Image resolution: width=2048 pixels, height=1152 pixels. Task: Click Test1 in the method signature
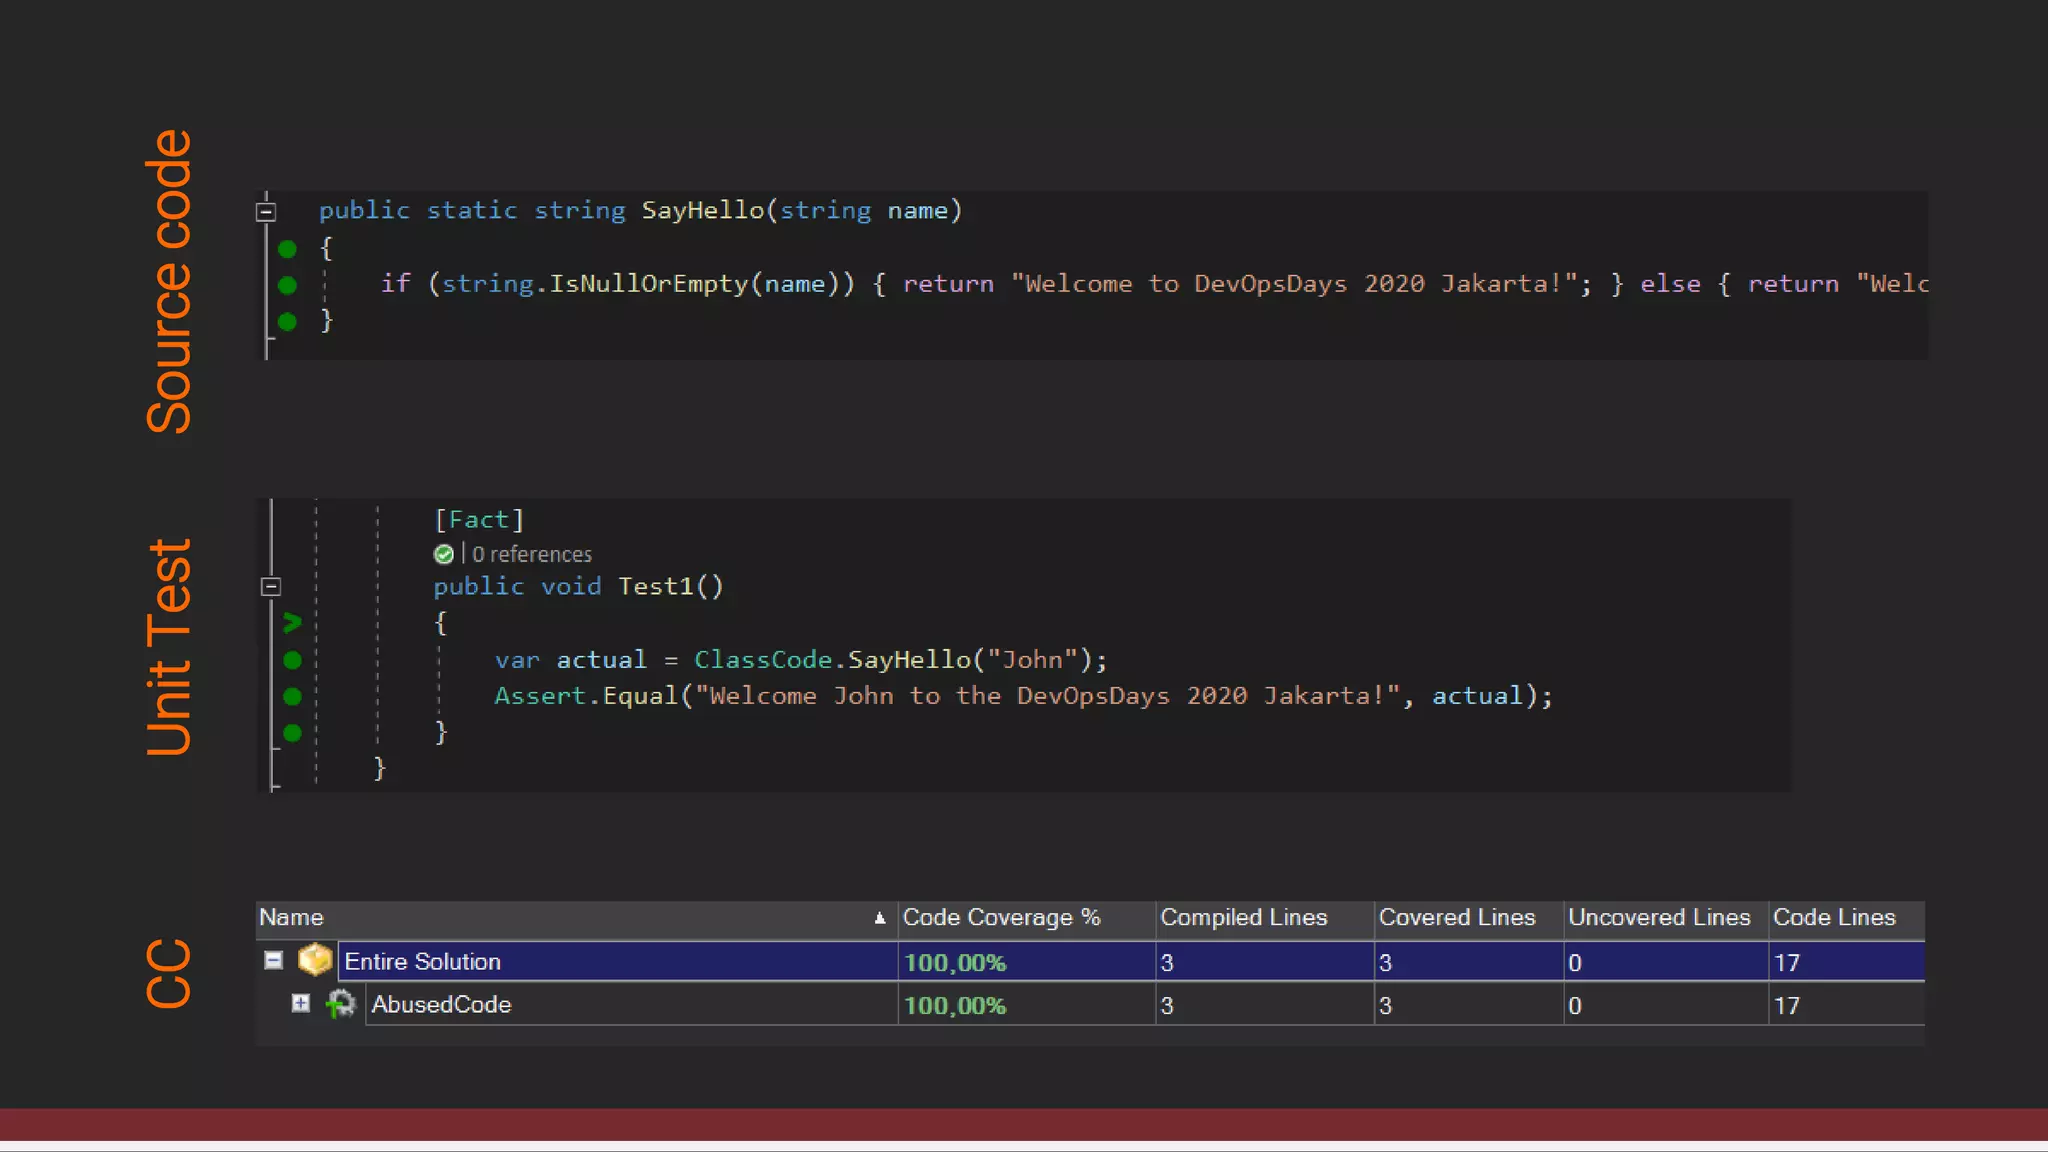(x=655, y=587)
